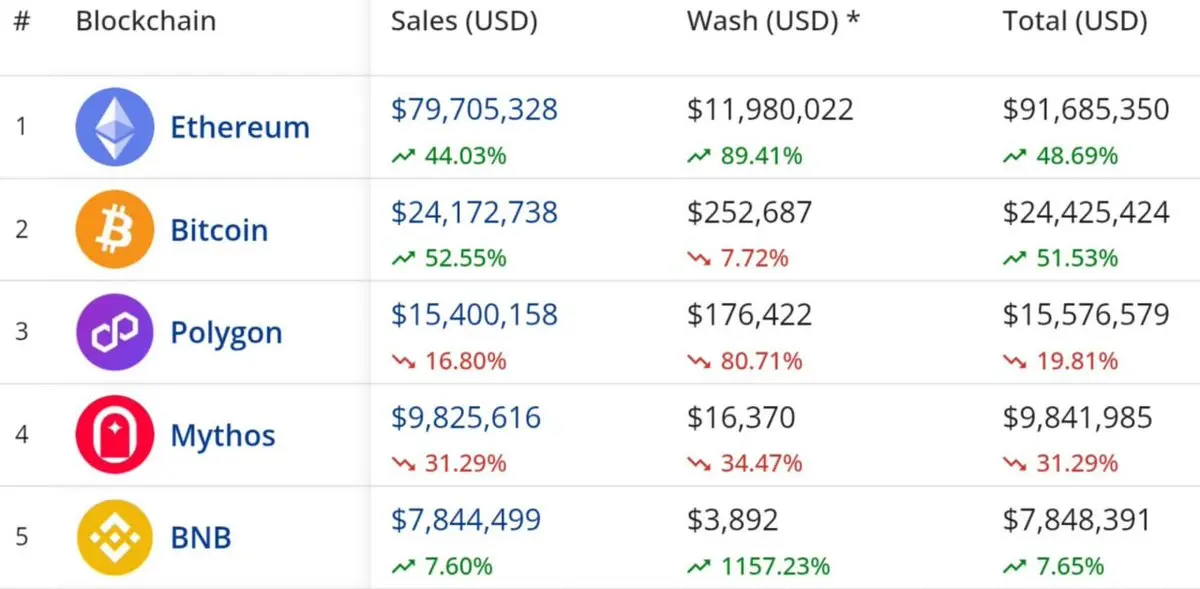Image resolution: width=1200 pixels, height=589 pixels.
Task: Click the purple Polygon logo icon
Action: click(x=115, y=333)
